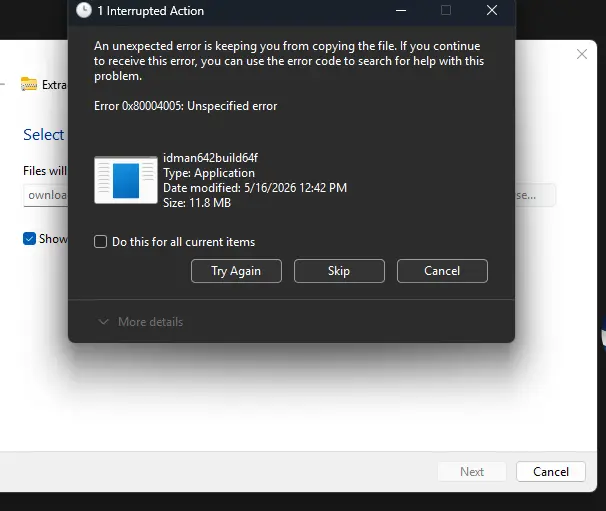Viewport: 606px width, 511px height.
Task: Click Cancel in the Extract wizard window
Action: [x=551, y=472]
